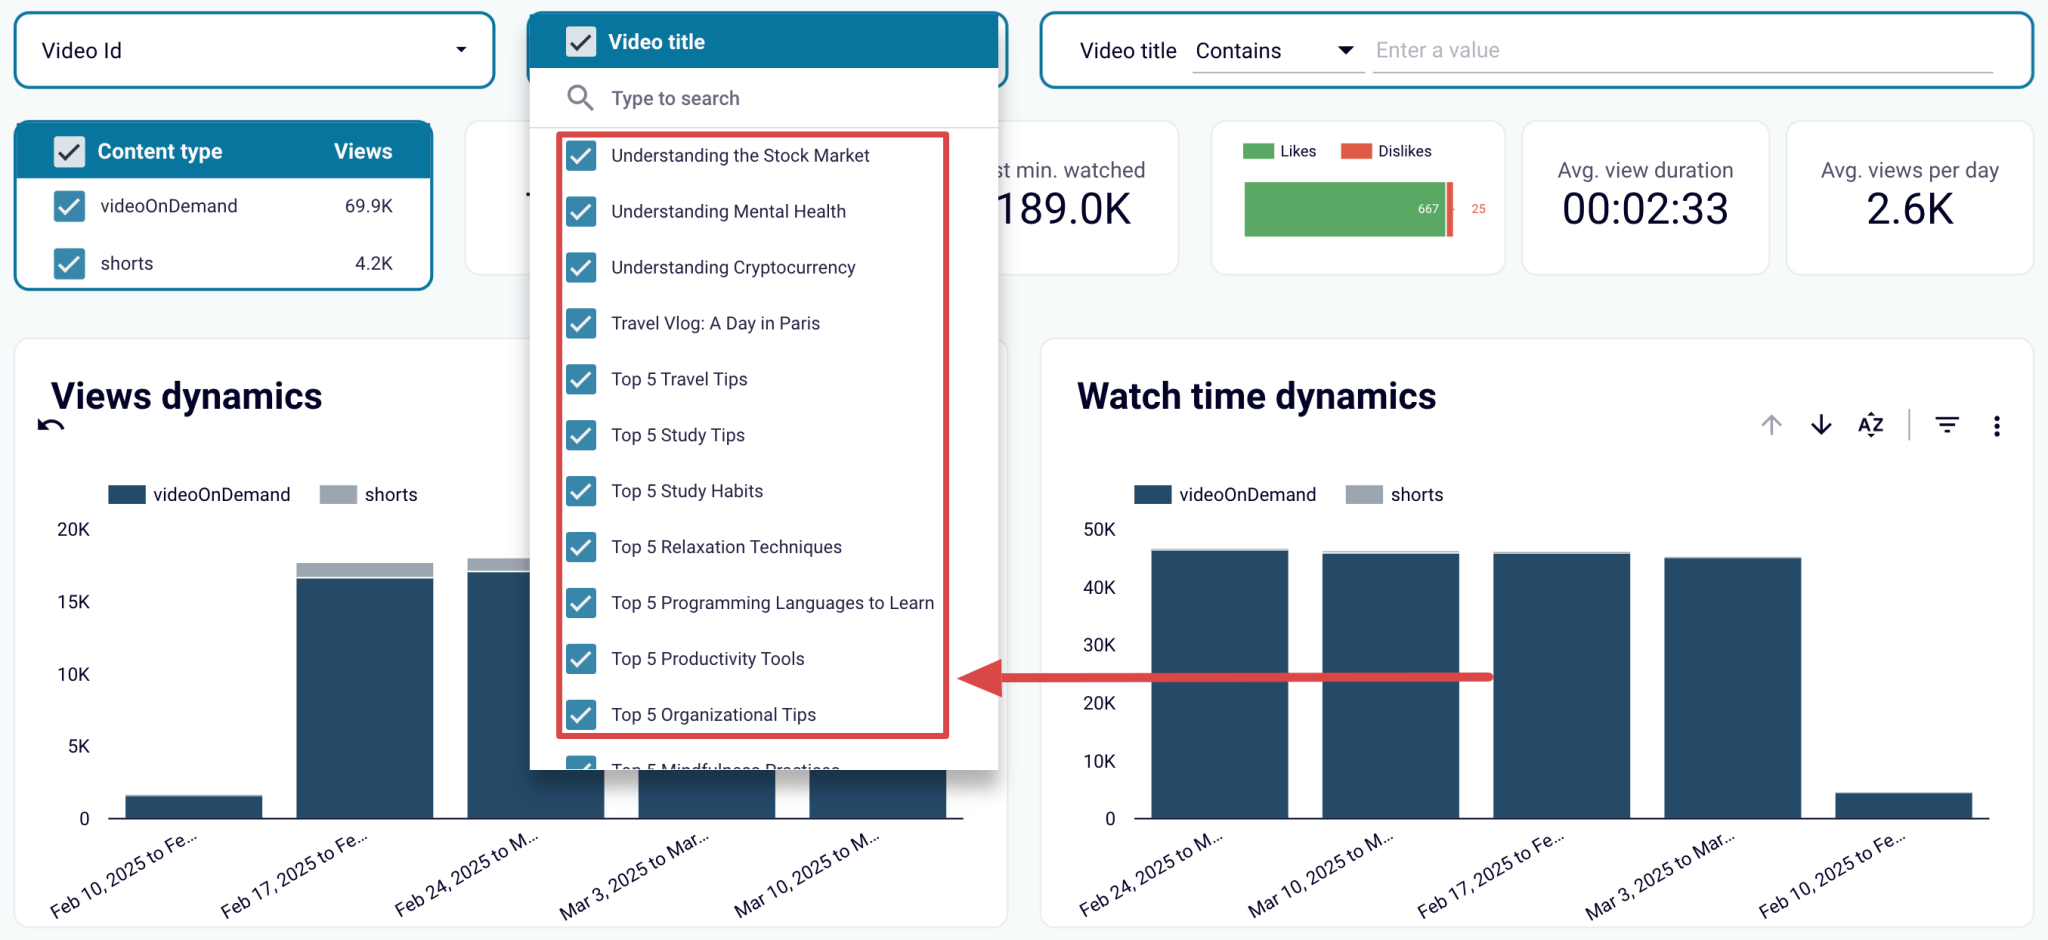The width and height of the screenshot is (2048, 940).
Task: Select the Video title header
Action: tap(657, 41)
